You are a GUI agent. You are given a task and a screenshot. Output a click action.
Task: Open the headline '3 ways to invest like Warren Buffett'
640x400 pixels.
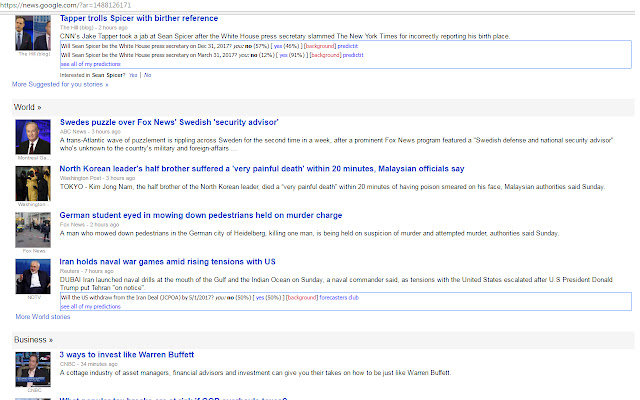coord(127,355)
